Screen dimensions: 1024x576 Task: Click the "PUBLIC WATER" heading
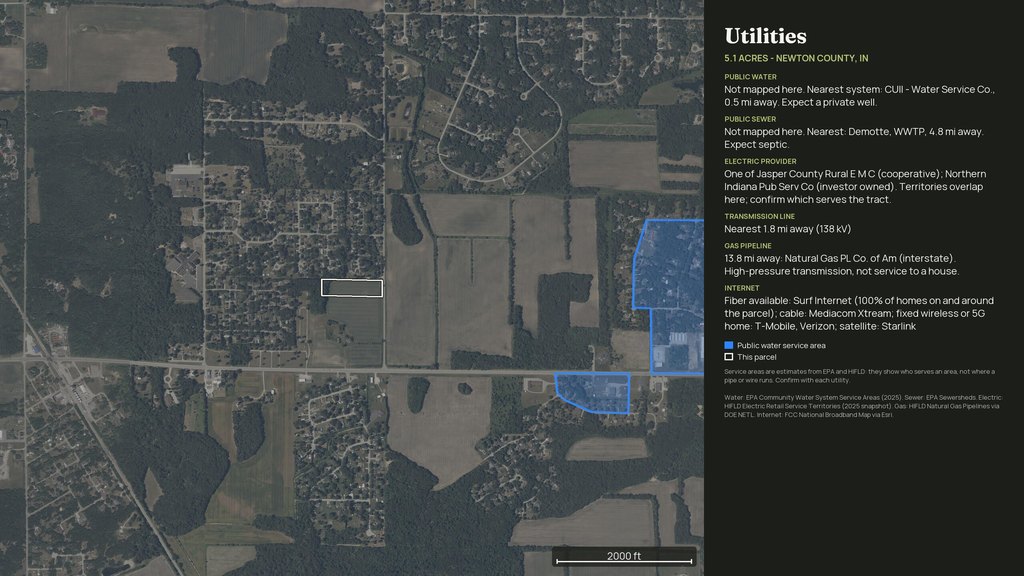coord(750,77)
